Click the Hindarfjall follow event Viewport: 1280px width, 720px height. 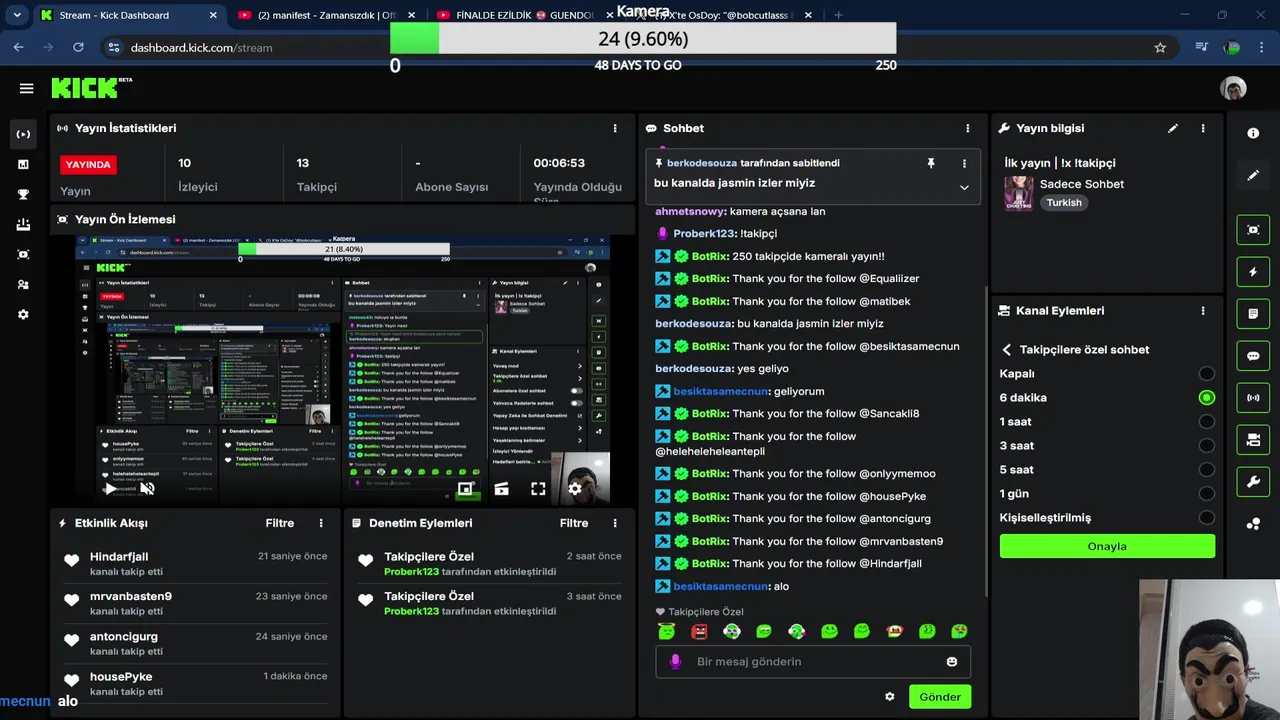point(193,563)
